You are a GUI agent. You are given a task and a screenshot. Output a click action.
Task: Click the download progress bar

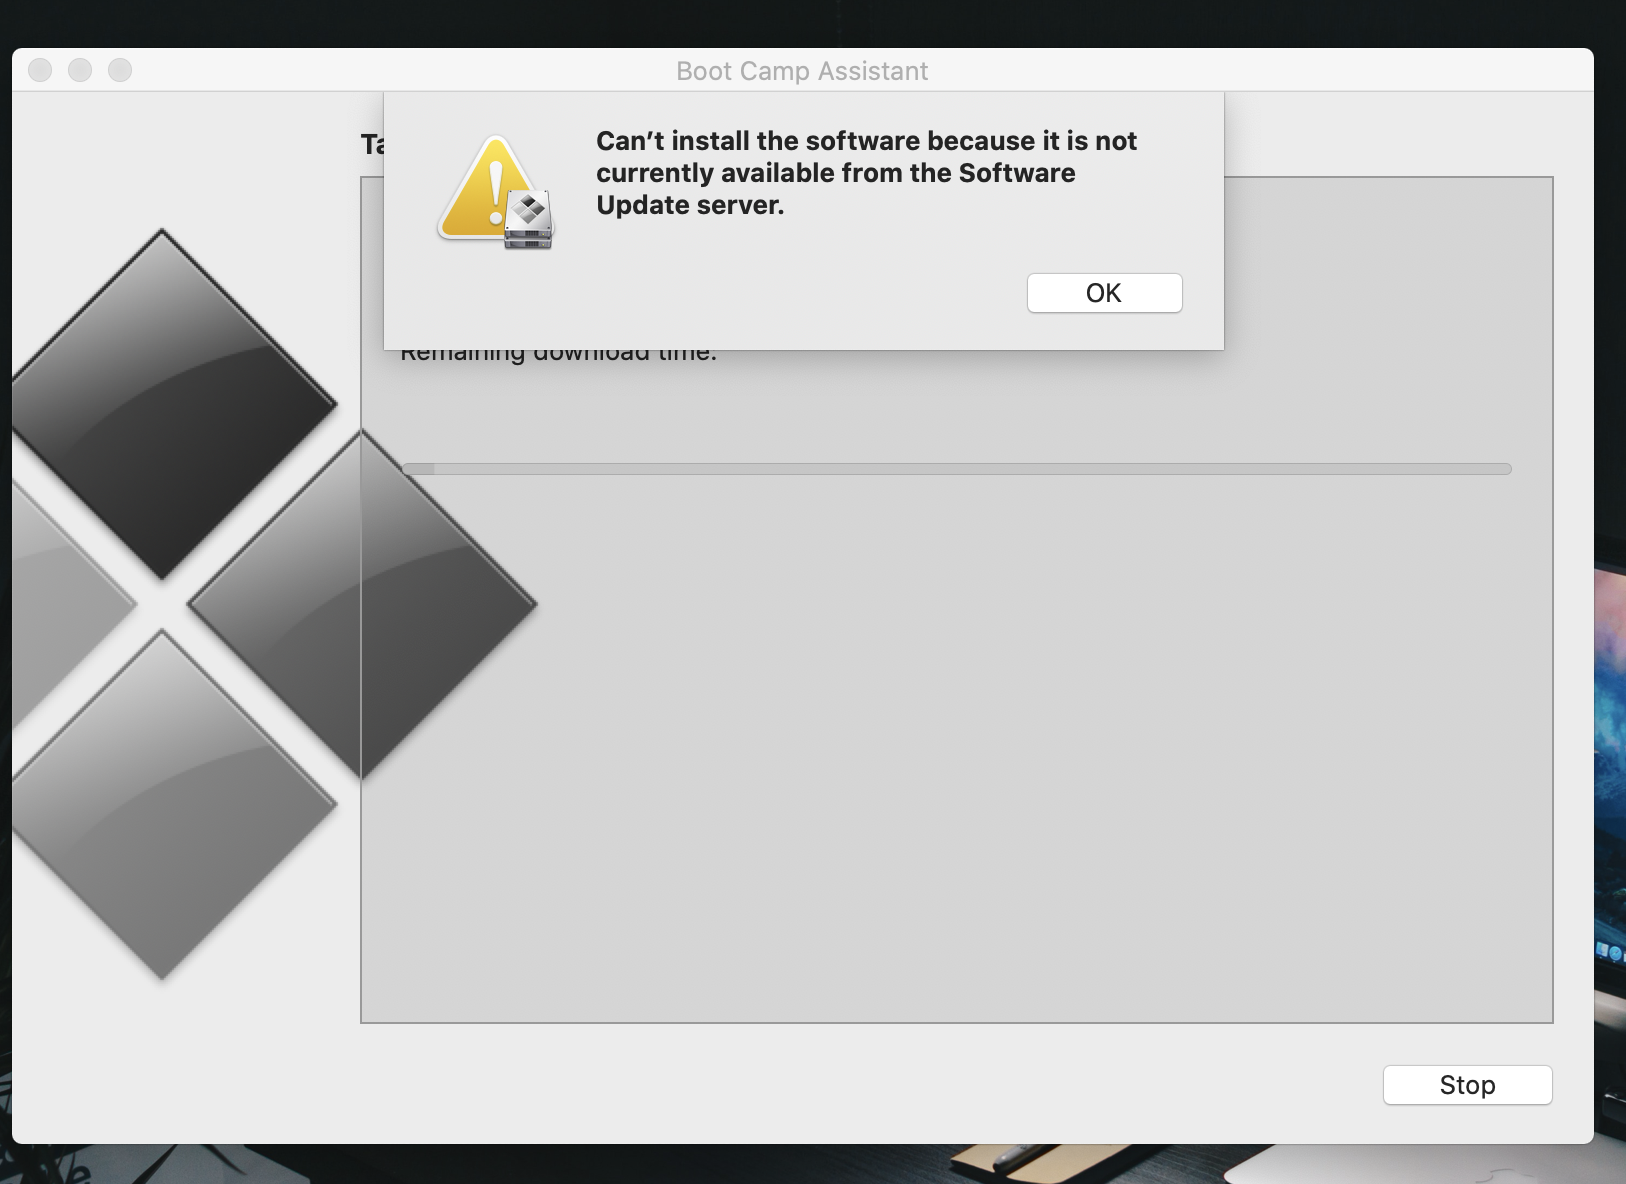tap(956, 469)
